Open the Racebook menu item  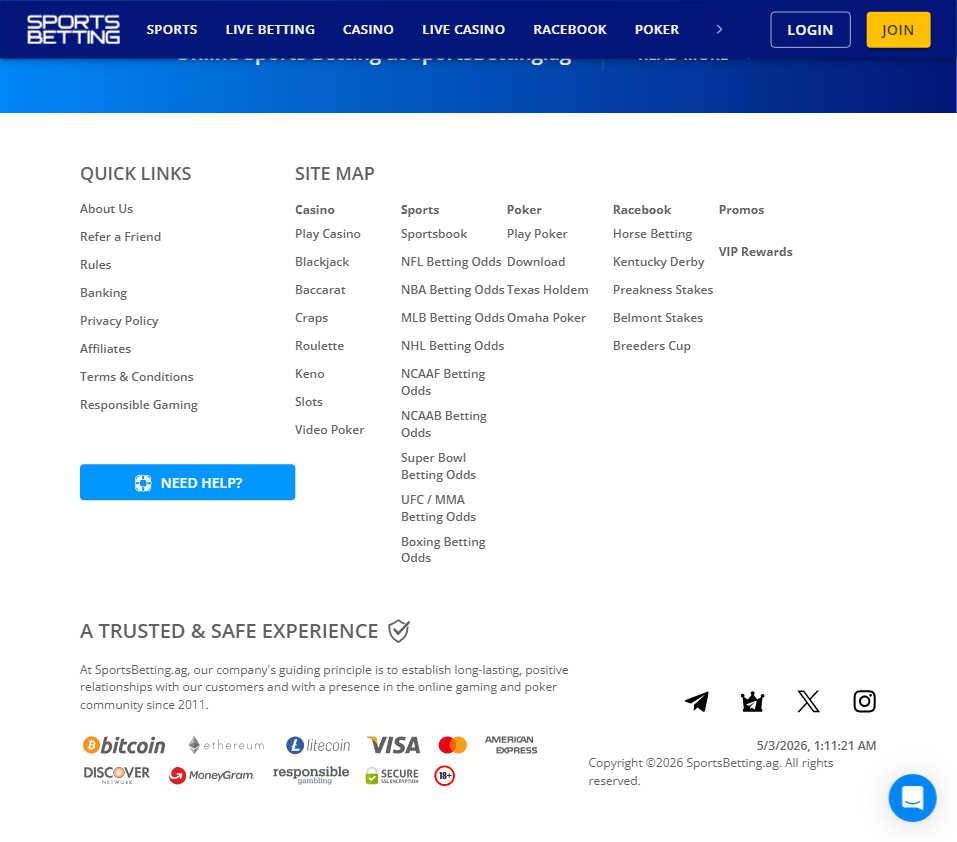pyautogui.click(x=570, y=29)
